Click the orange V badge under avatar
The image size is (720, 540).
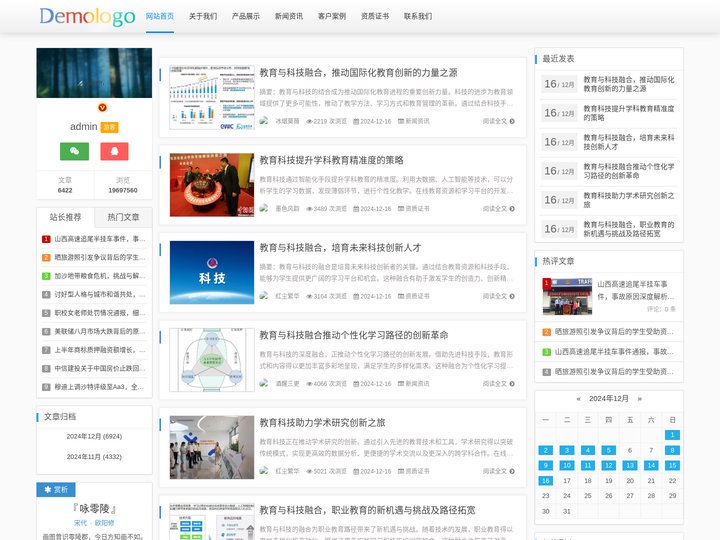pyautogui.click(x=102, y=107)
